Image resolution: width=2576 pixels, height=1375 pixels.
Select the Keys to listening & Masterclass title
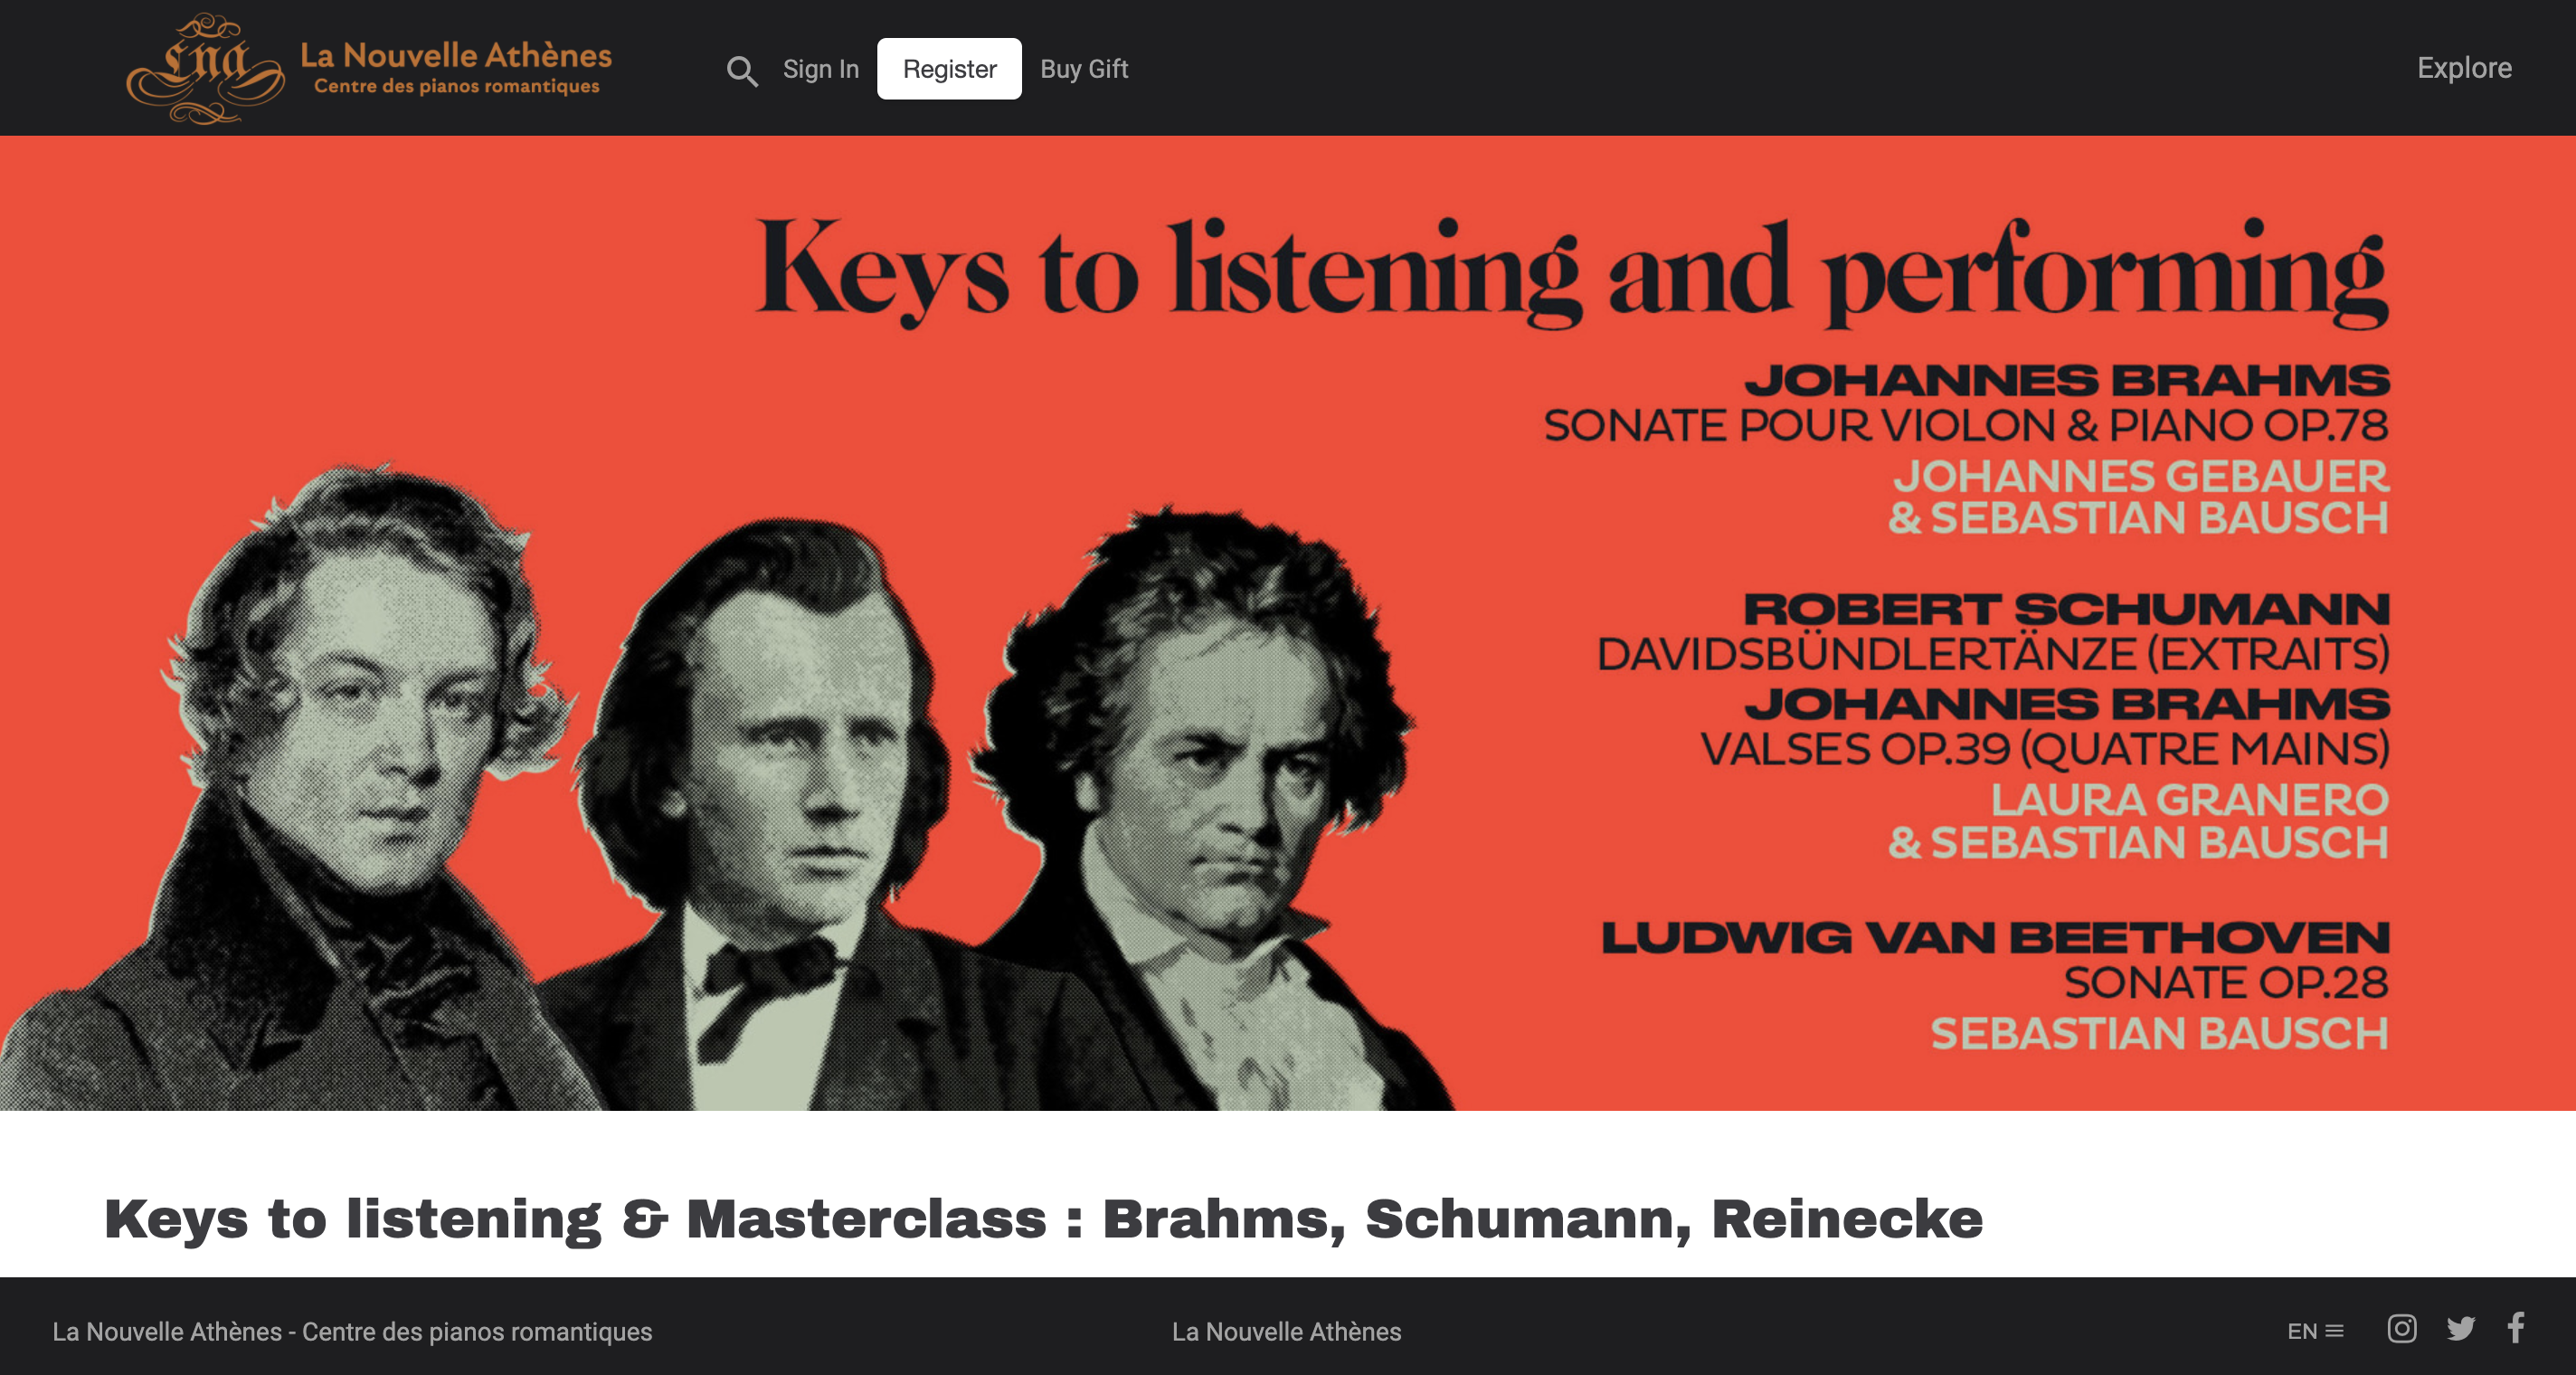point(1043,1219)
